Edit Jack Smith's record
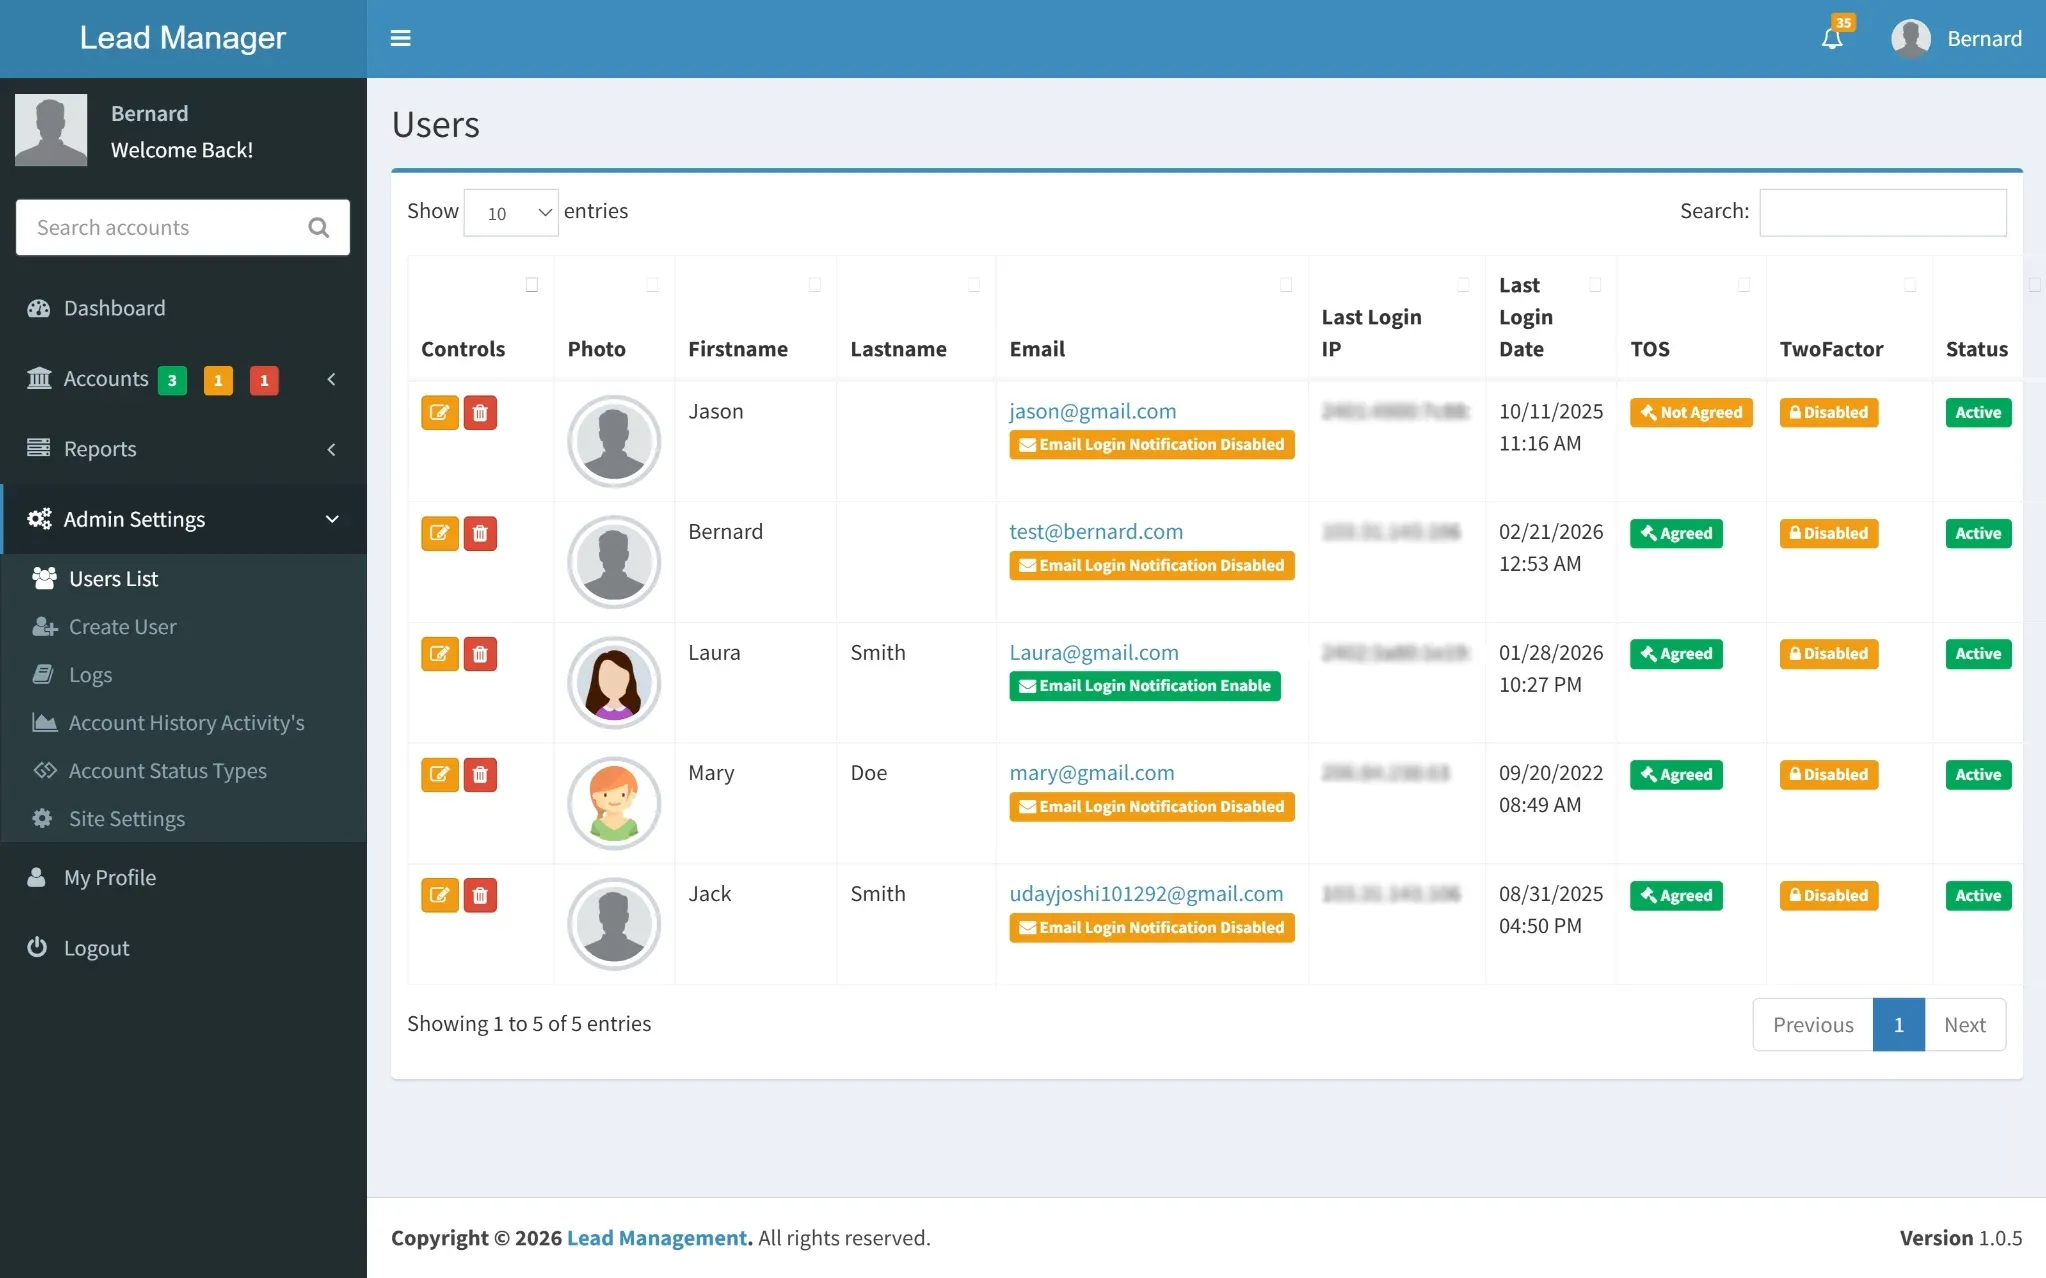2046x1278 pixels. tap(439, 895)
